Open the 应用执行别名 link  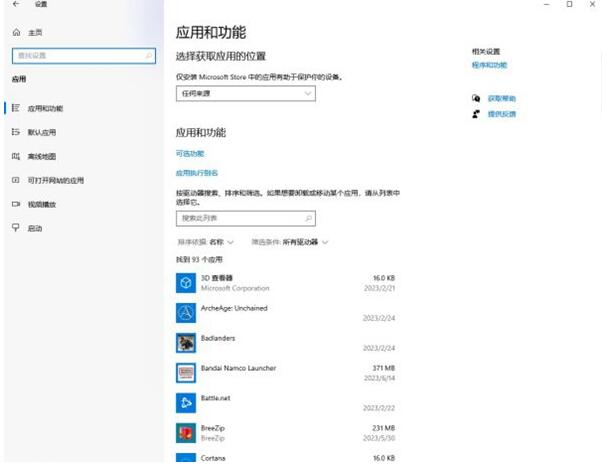click(197, 173)
